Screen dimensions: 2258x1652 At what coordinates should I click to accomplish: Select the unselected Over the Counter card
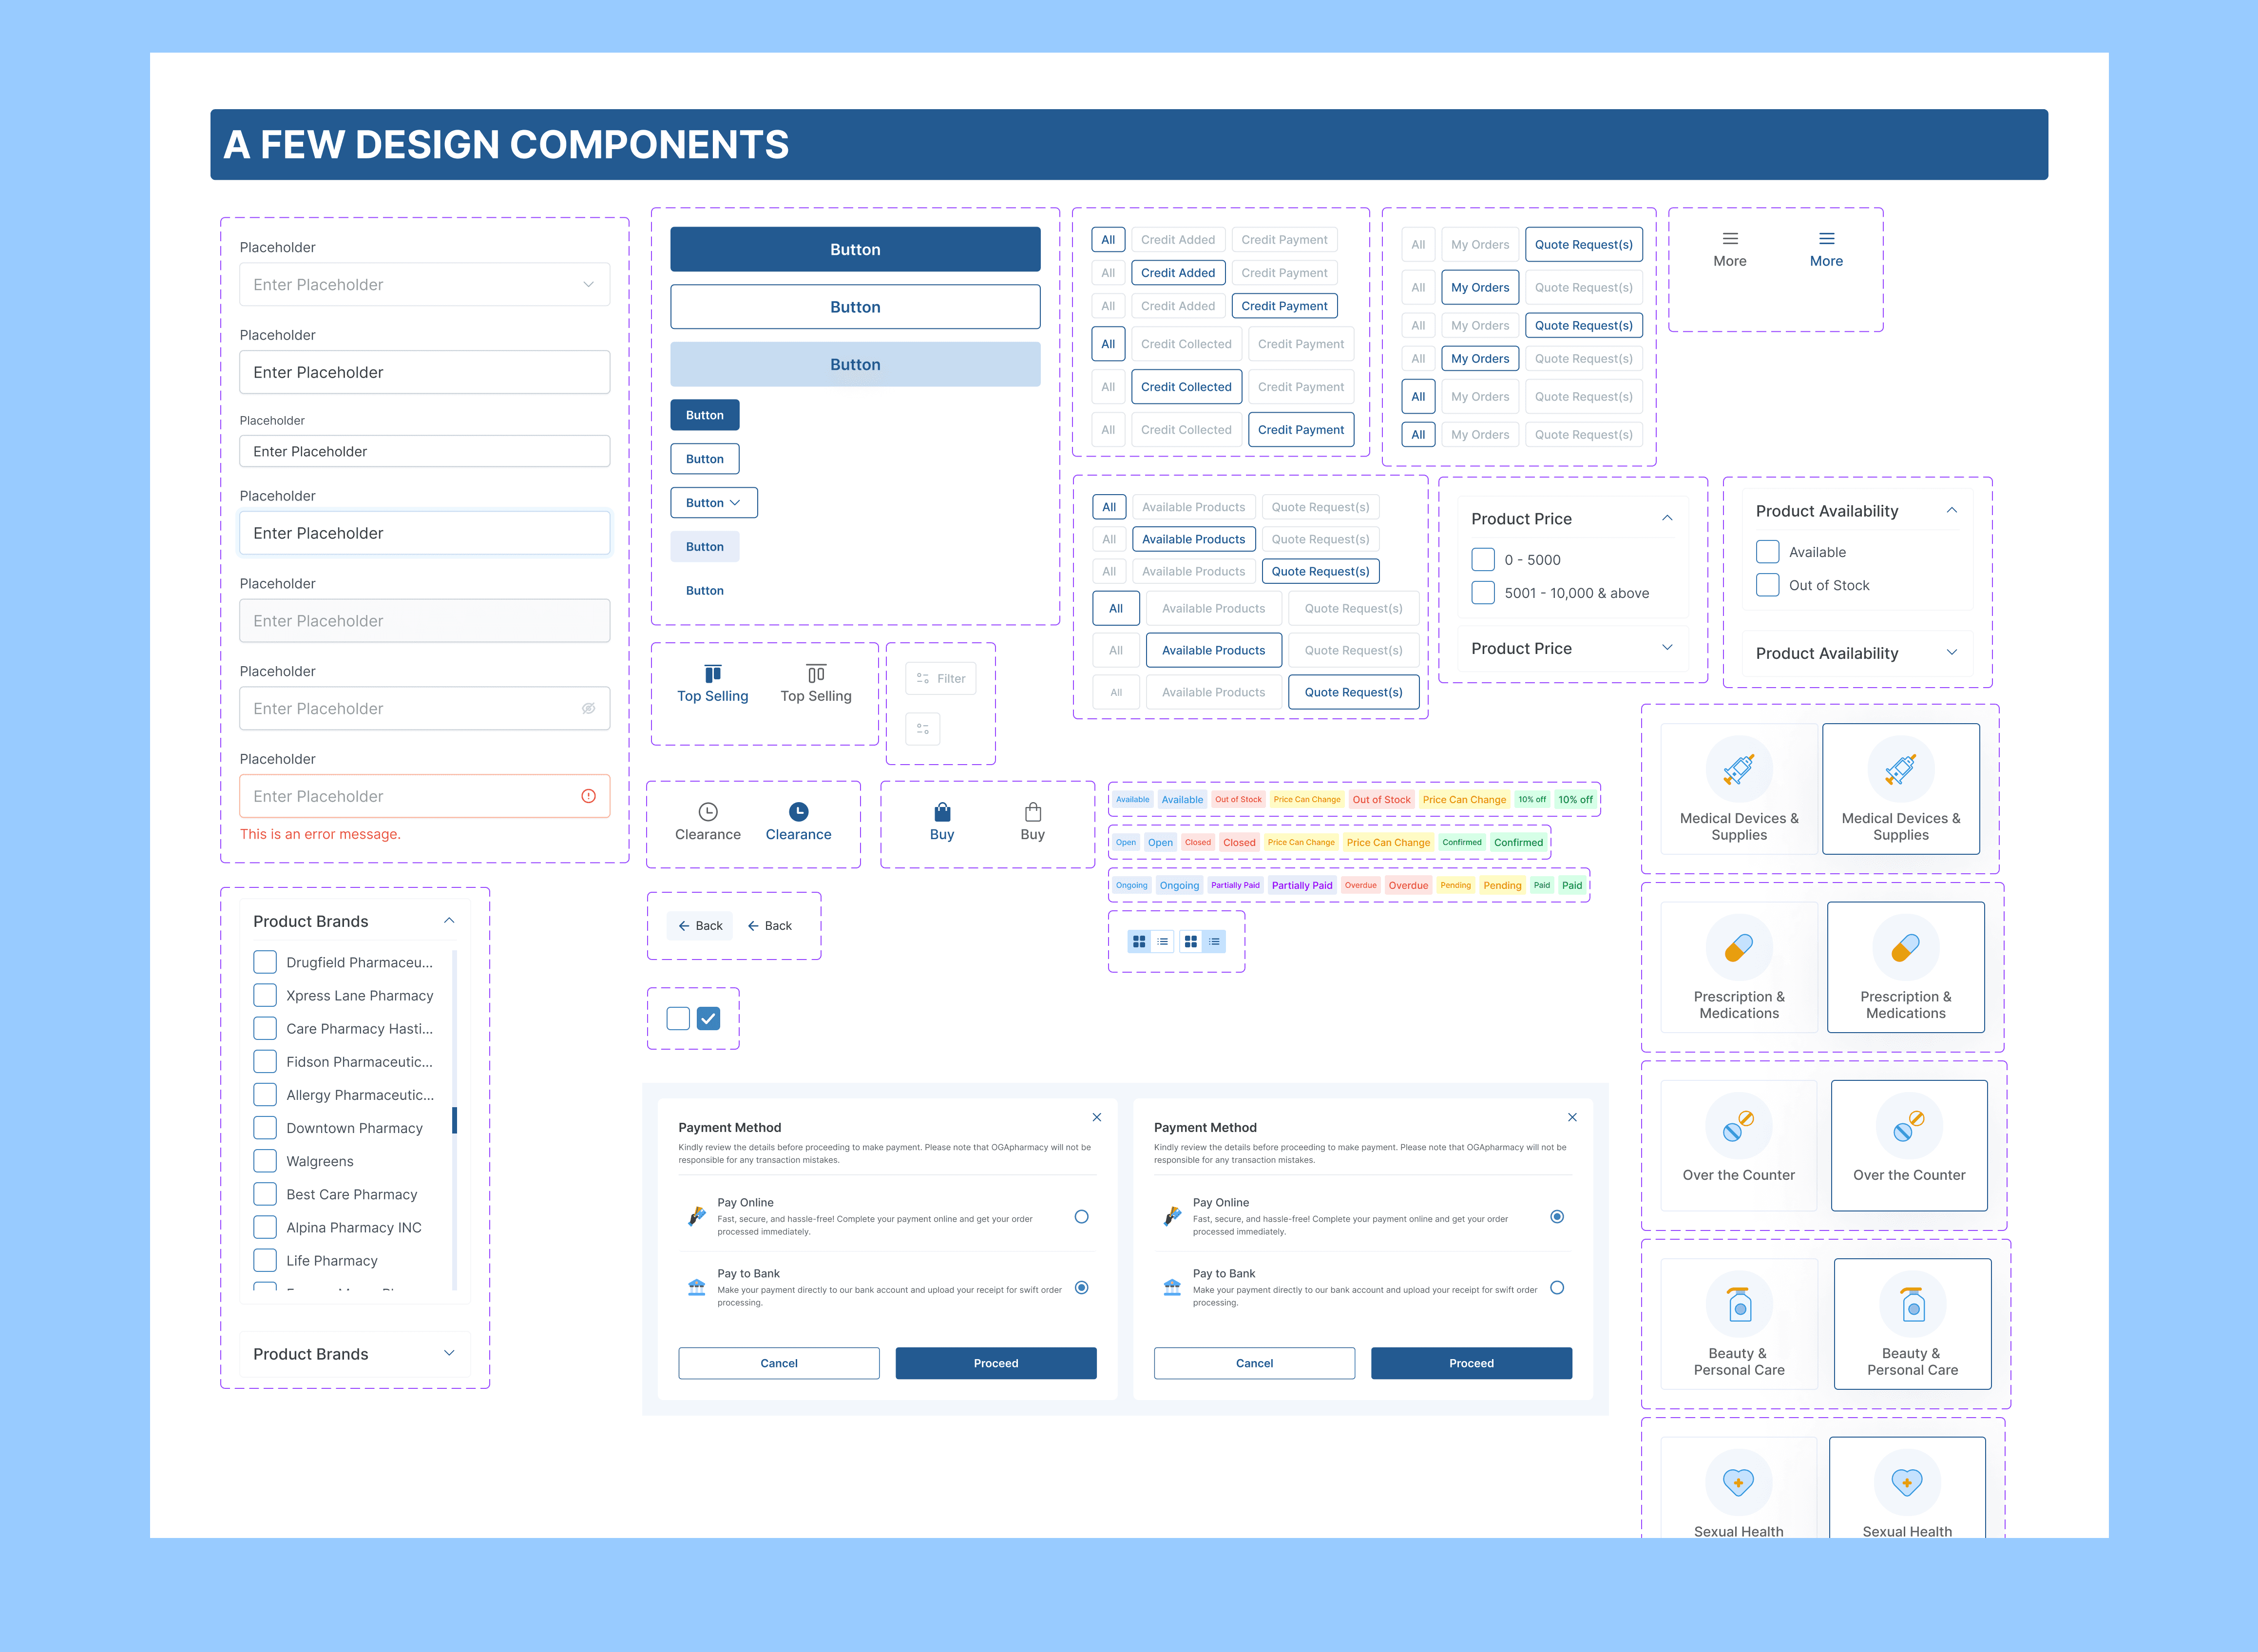click(1739, 1146)
